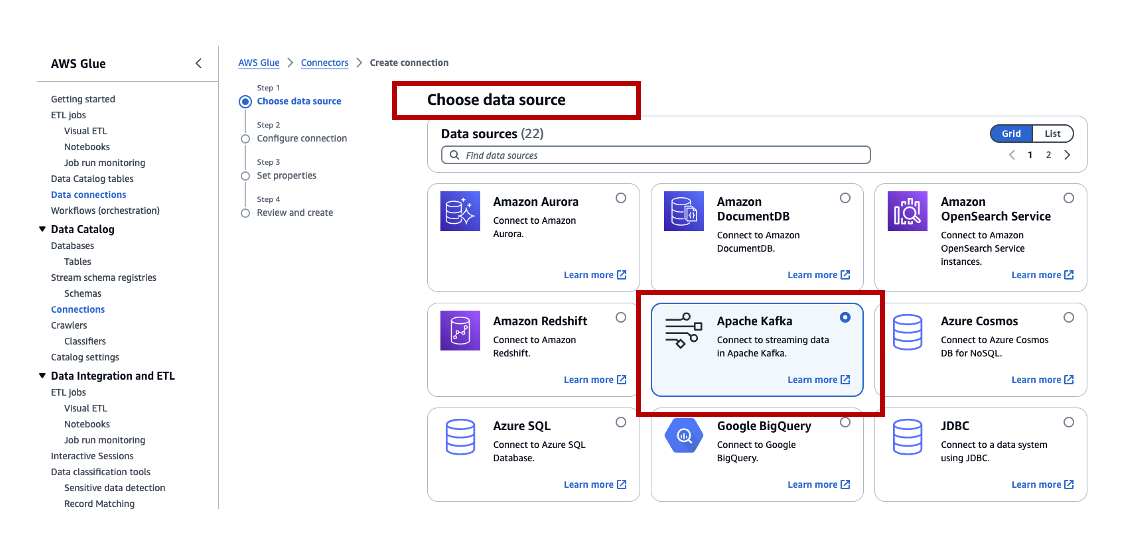1132x545 pixels.
Task: Open Data Catalog tables in the sidebar
Action: [x=92, y=178]
